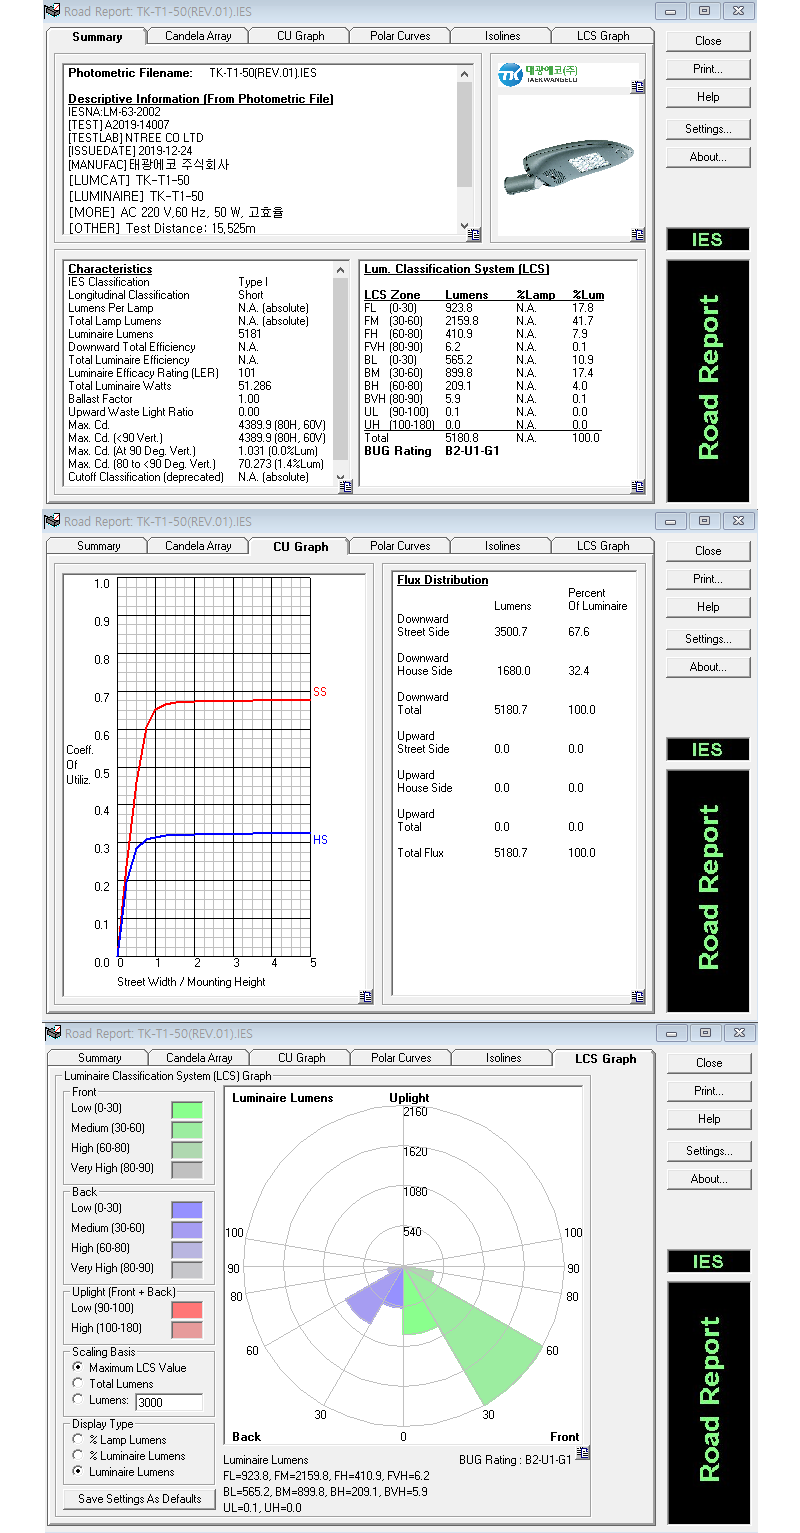Choose the Maximum LCS Value radio button
The image size is (800, 1533).
point(78,1368)
